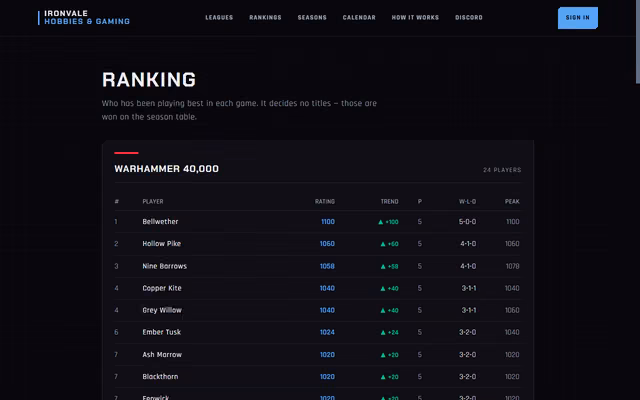Screen dimensions: 640x400
Task: Click Ember Tusk's +24 trend arrow
Action: tap(389, 333)
